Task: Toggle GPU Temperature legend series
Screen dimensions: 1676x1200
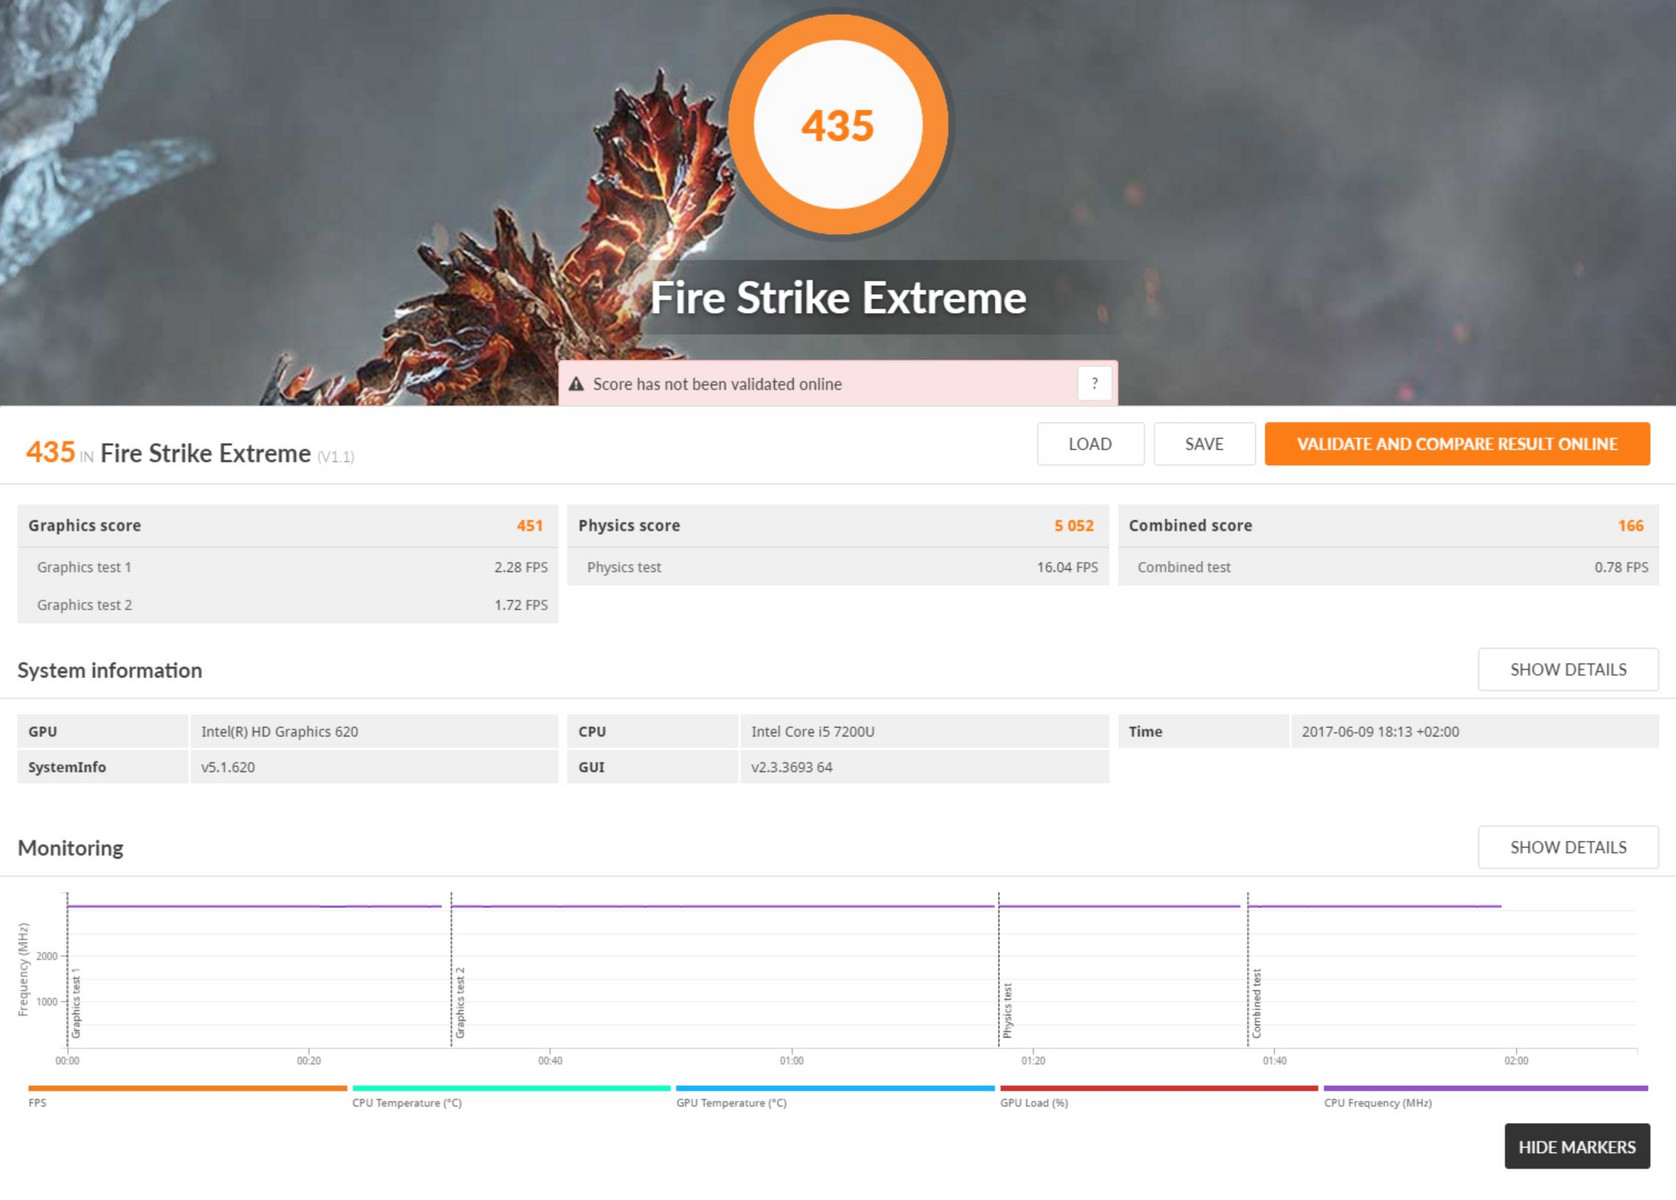Action: [835, 1096]
